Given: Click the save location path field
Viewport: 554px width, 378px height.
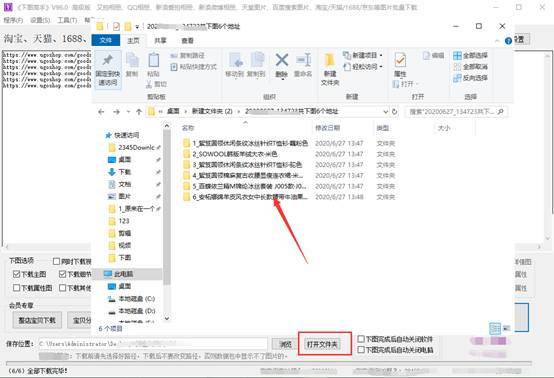Looking at the screenshot, I should coord(153,344).
